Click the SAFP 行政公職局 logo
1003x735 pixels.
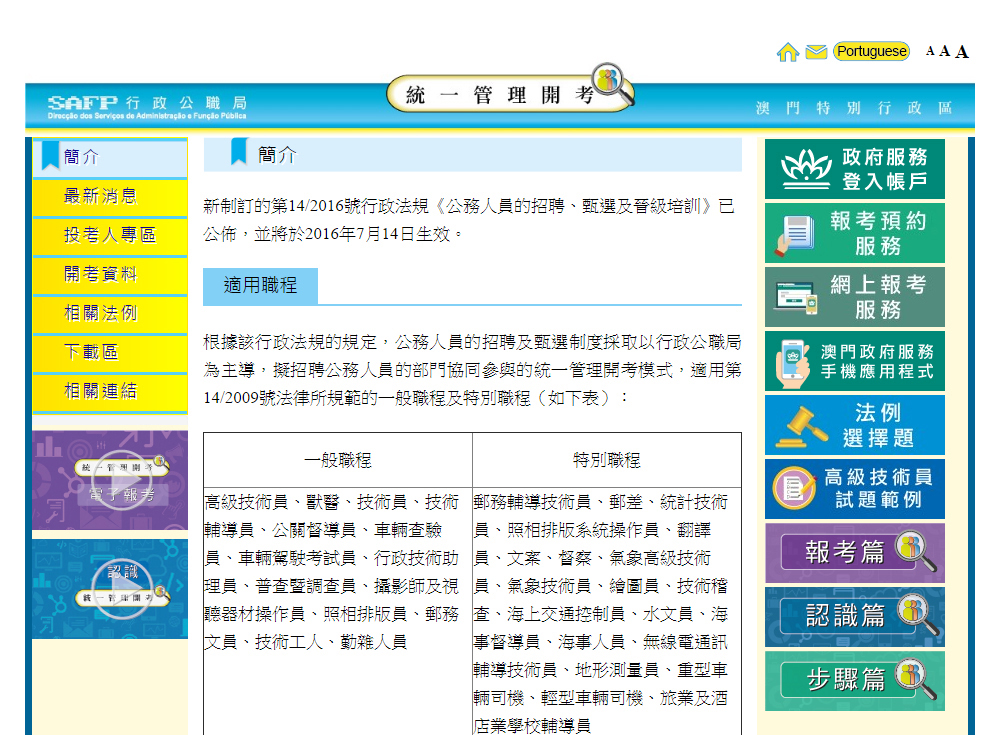click(x=147, y=104)
